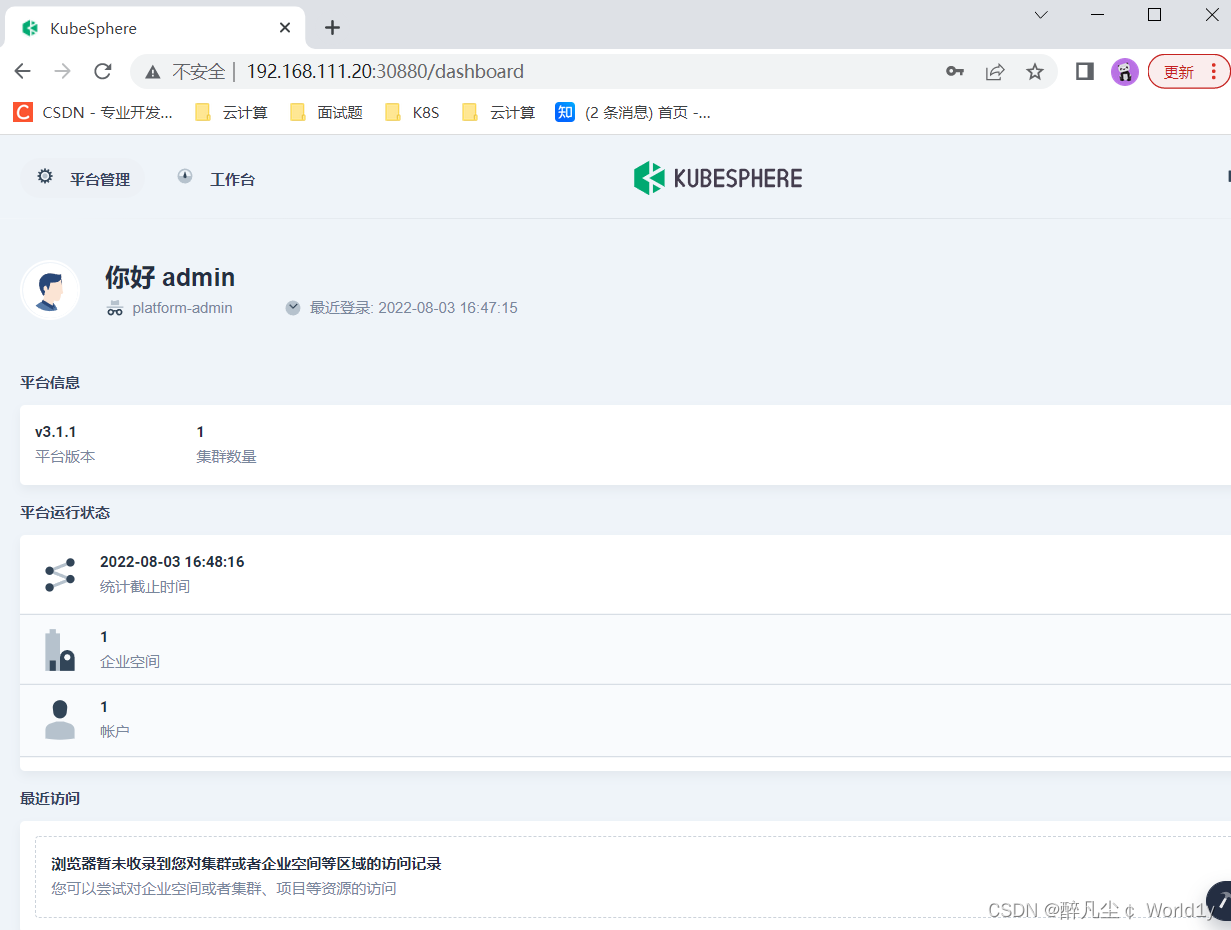Click the KubeSphere logo in header
1231x930 pixels.
718,178
